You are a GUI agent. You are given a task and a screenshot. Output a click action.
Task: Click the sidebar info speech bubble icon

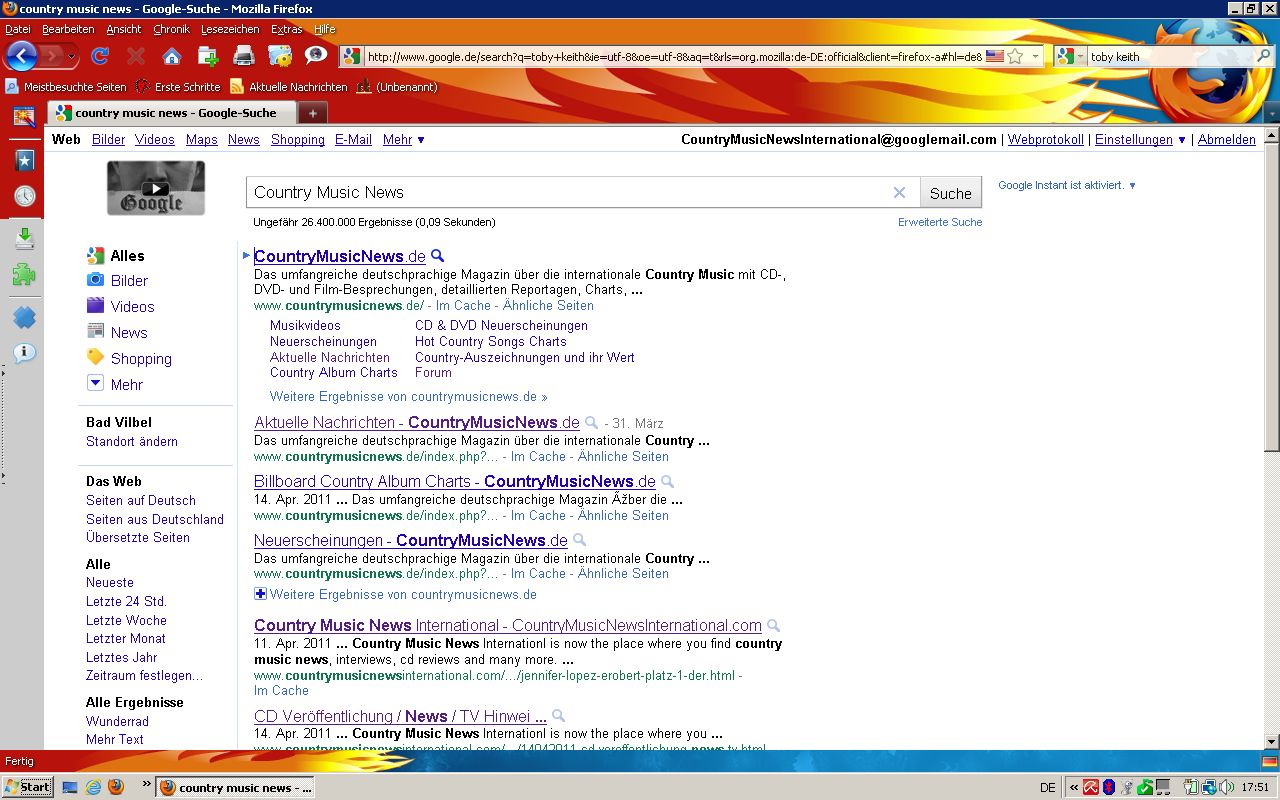[24, 353]
